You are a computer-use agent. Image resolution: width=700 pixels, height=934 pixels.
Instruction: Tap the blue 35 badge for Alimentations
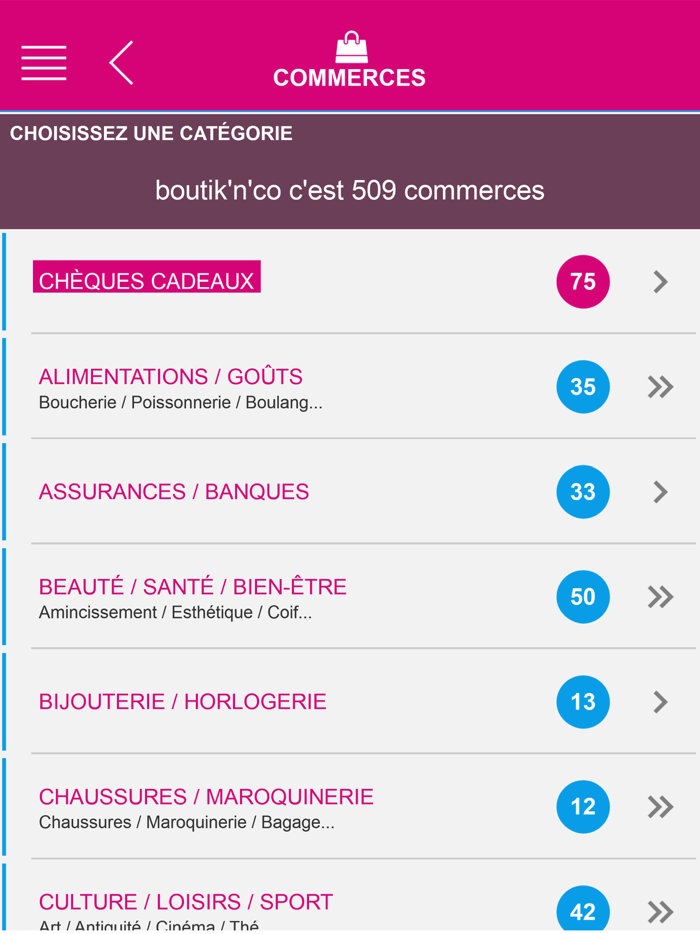point(582,387)
